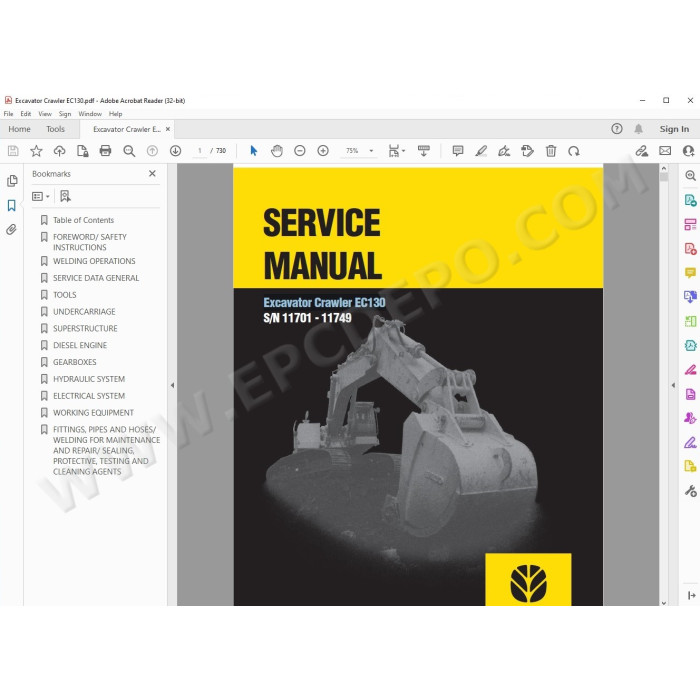Open the Help question mark icon
The height and width of the screenshot is (700, 700).
click(x=617, y=129)
